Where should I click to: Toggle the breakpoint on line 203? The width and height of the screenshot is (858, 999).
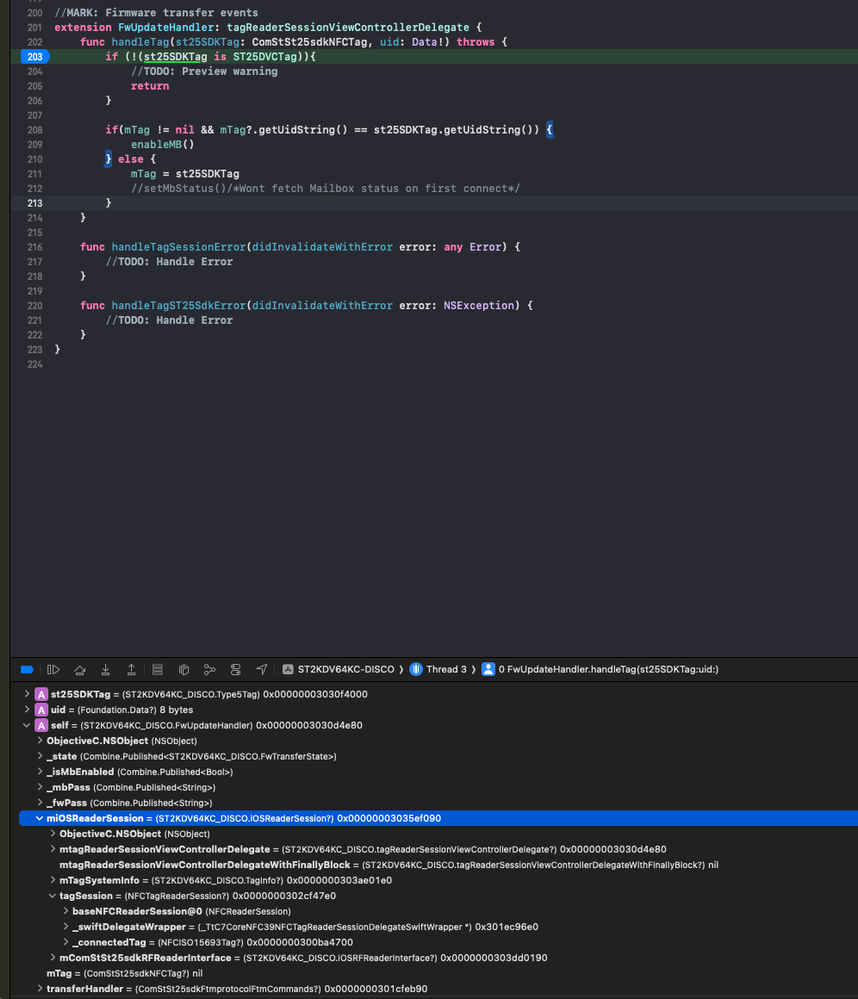tap(35, 57)
